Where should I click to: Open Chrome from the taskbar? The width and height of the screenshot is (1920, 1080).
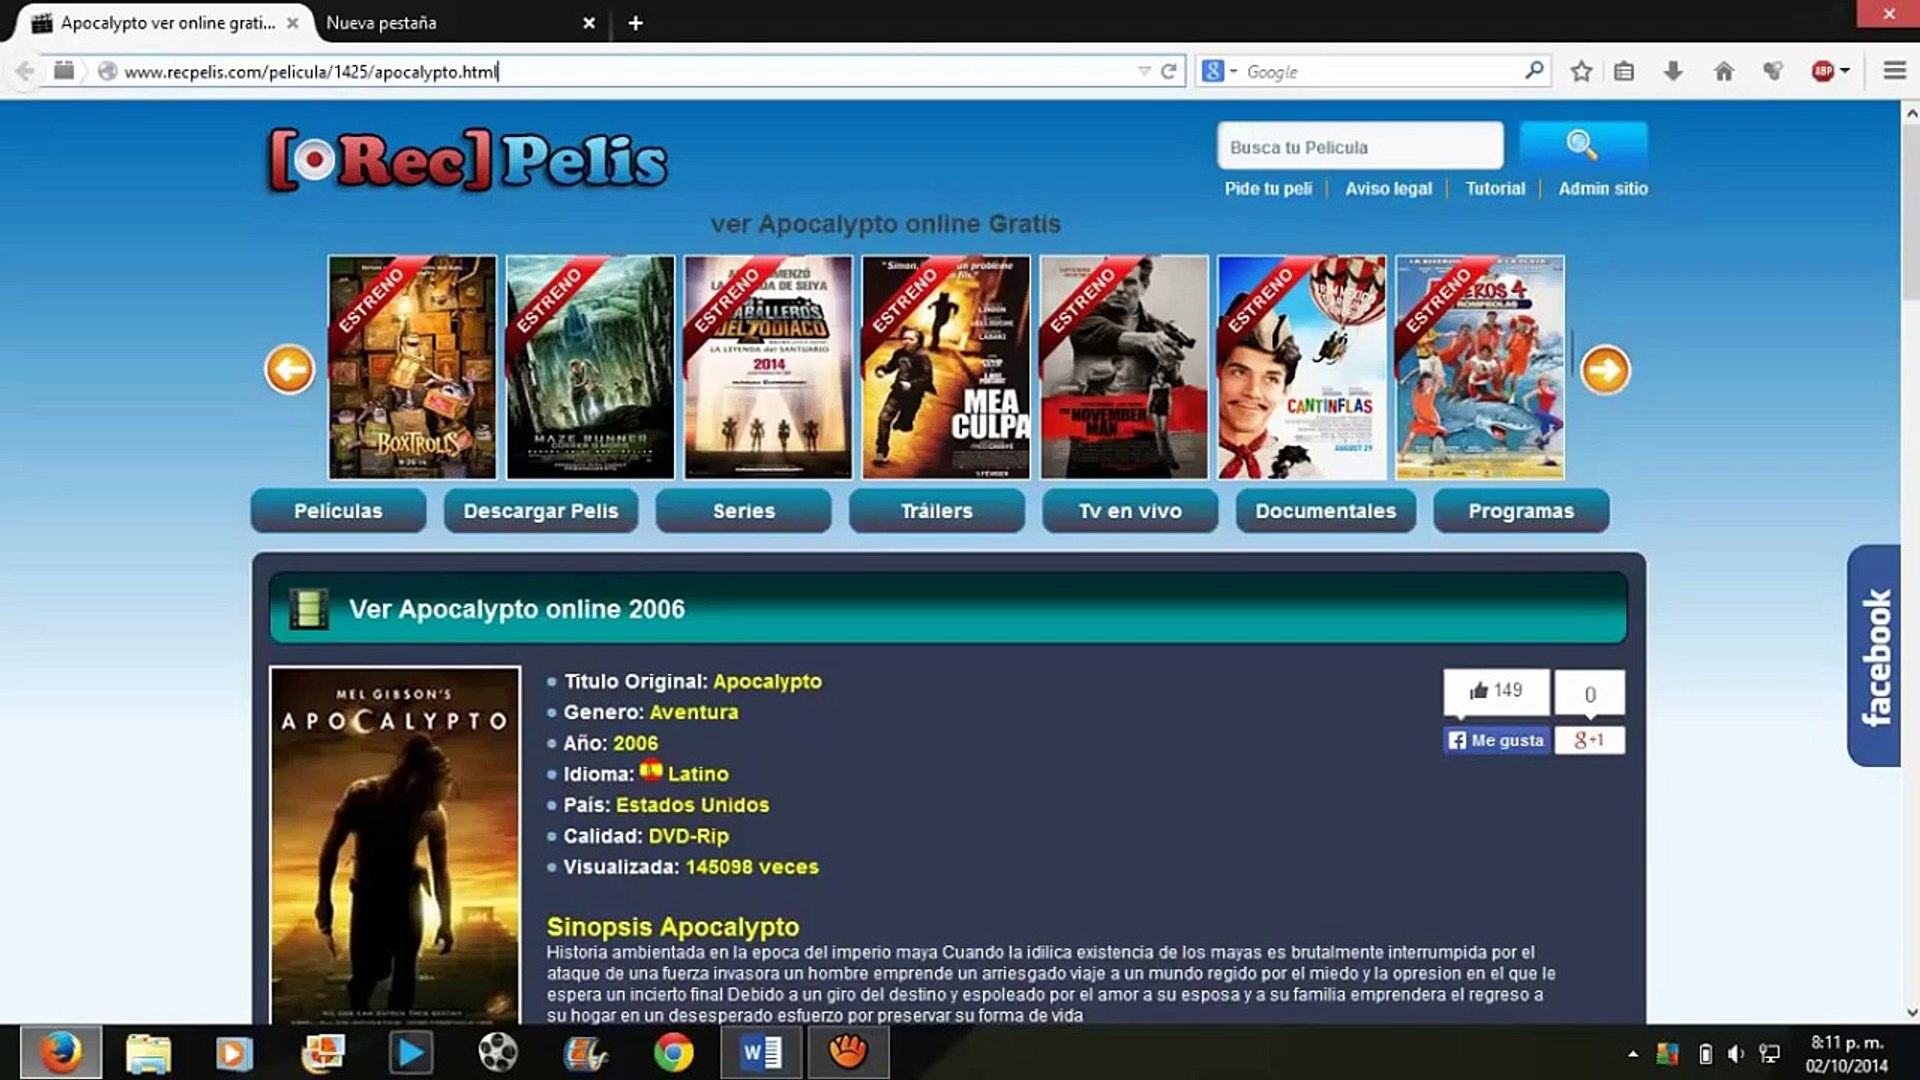coord(673,1053)
